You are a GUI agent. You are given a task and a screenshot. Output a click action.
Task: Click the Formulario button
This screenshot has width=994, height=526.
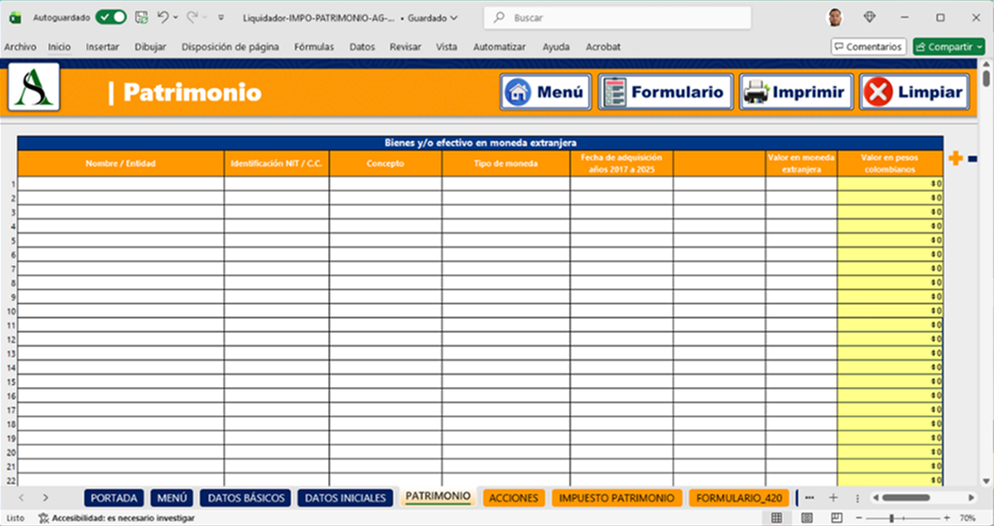click(x=666, y=92)
